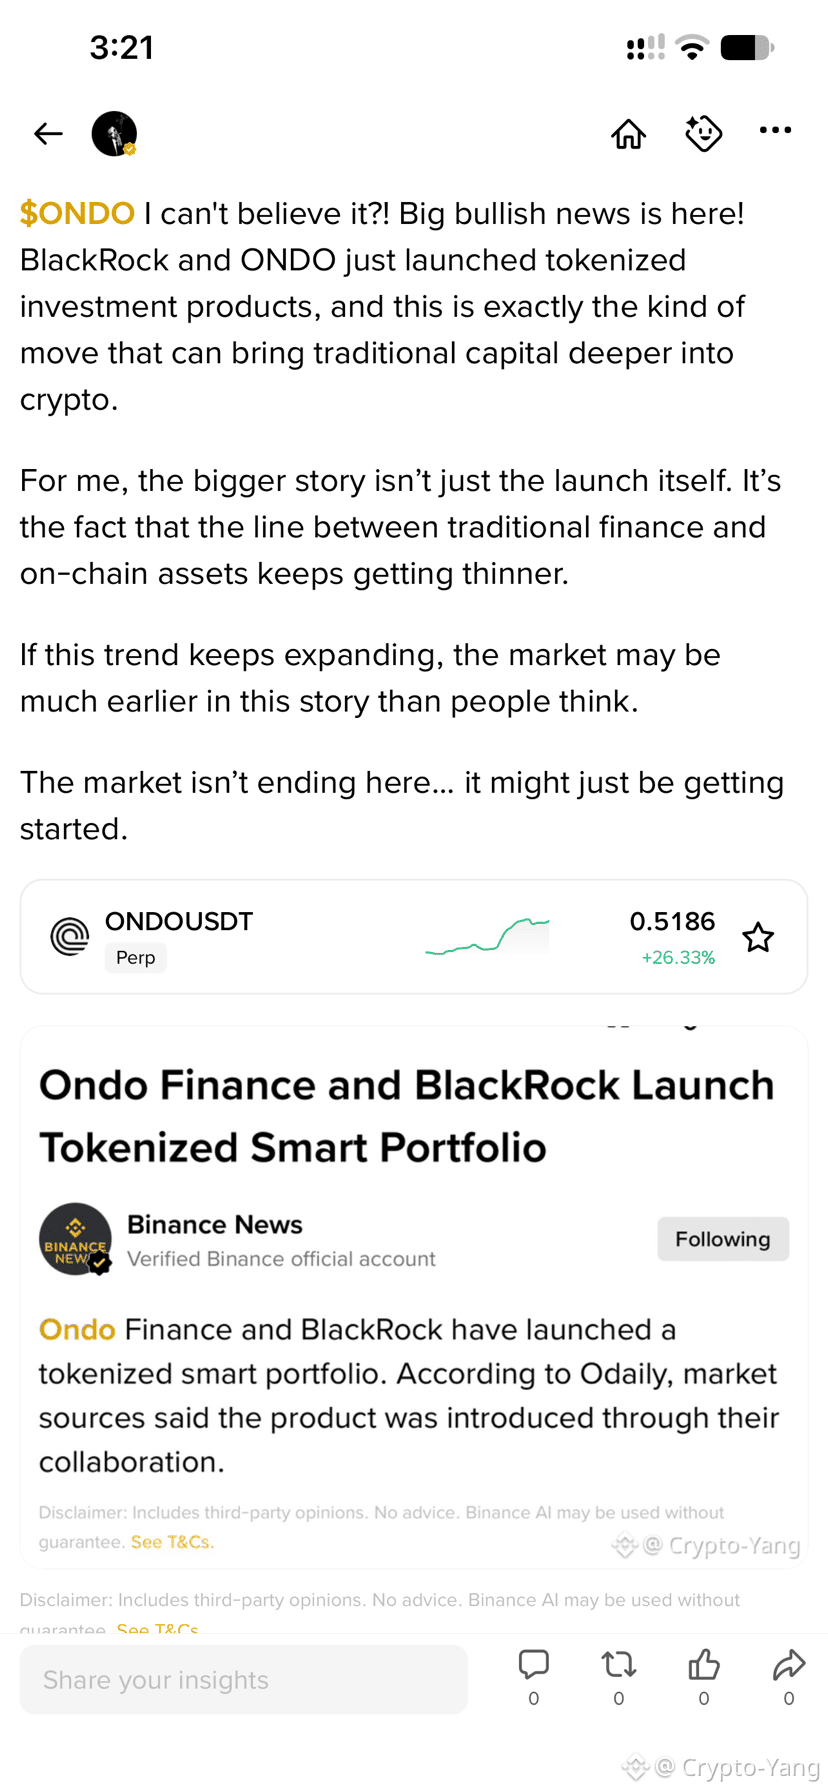Add ONDOUSDT to favorites with star

click(758, 937)
